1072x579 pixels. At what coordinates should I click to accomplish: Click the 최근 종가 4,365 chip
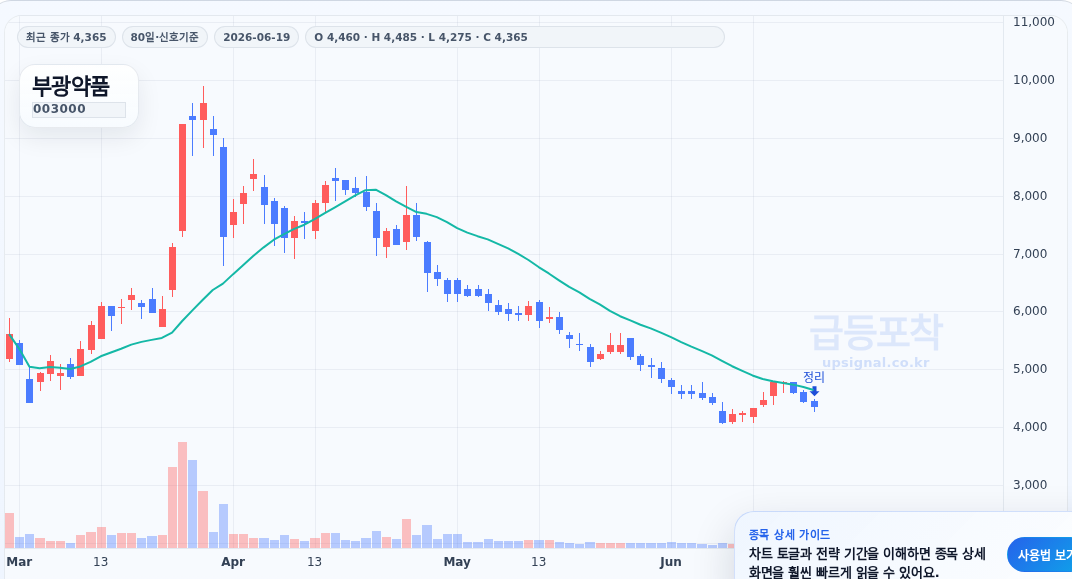(x=66, y=37)
